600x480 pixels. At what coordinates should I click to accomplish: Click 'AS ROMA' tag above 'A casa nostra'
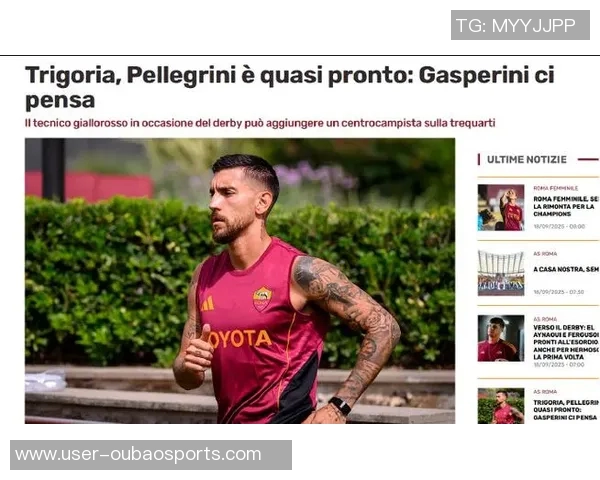(x=545, y=254)
